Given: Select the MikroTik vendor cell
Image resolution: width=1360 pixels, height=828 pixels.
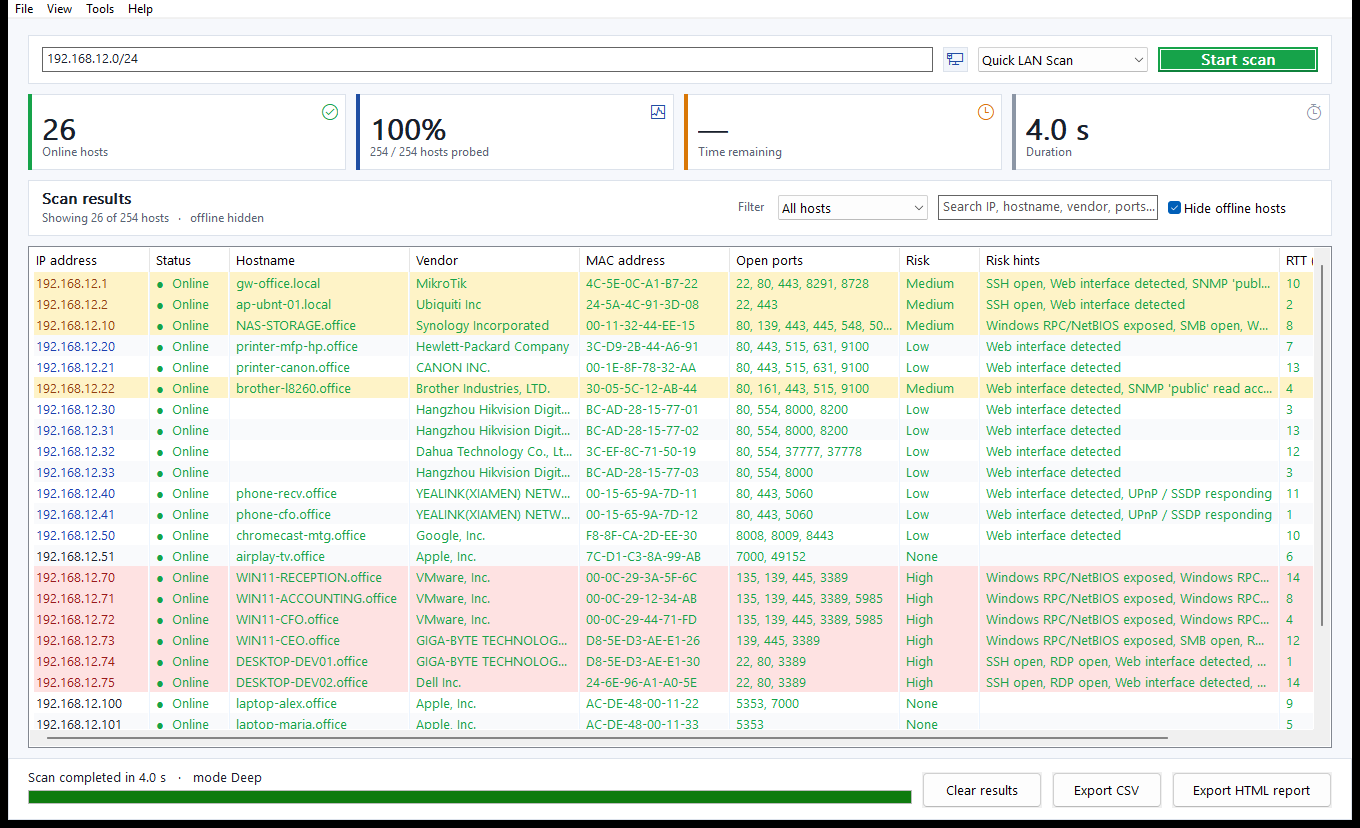Looking at the screenshot, I should (494, 283).
